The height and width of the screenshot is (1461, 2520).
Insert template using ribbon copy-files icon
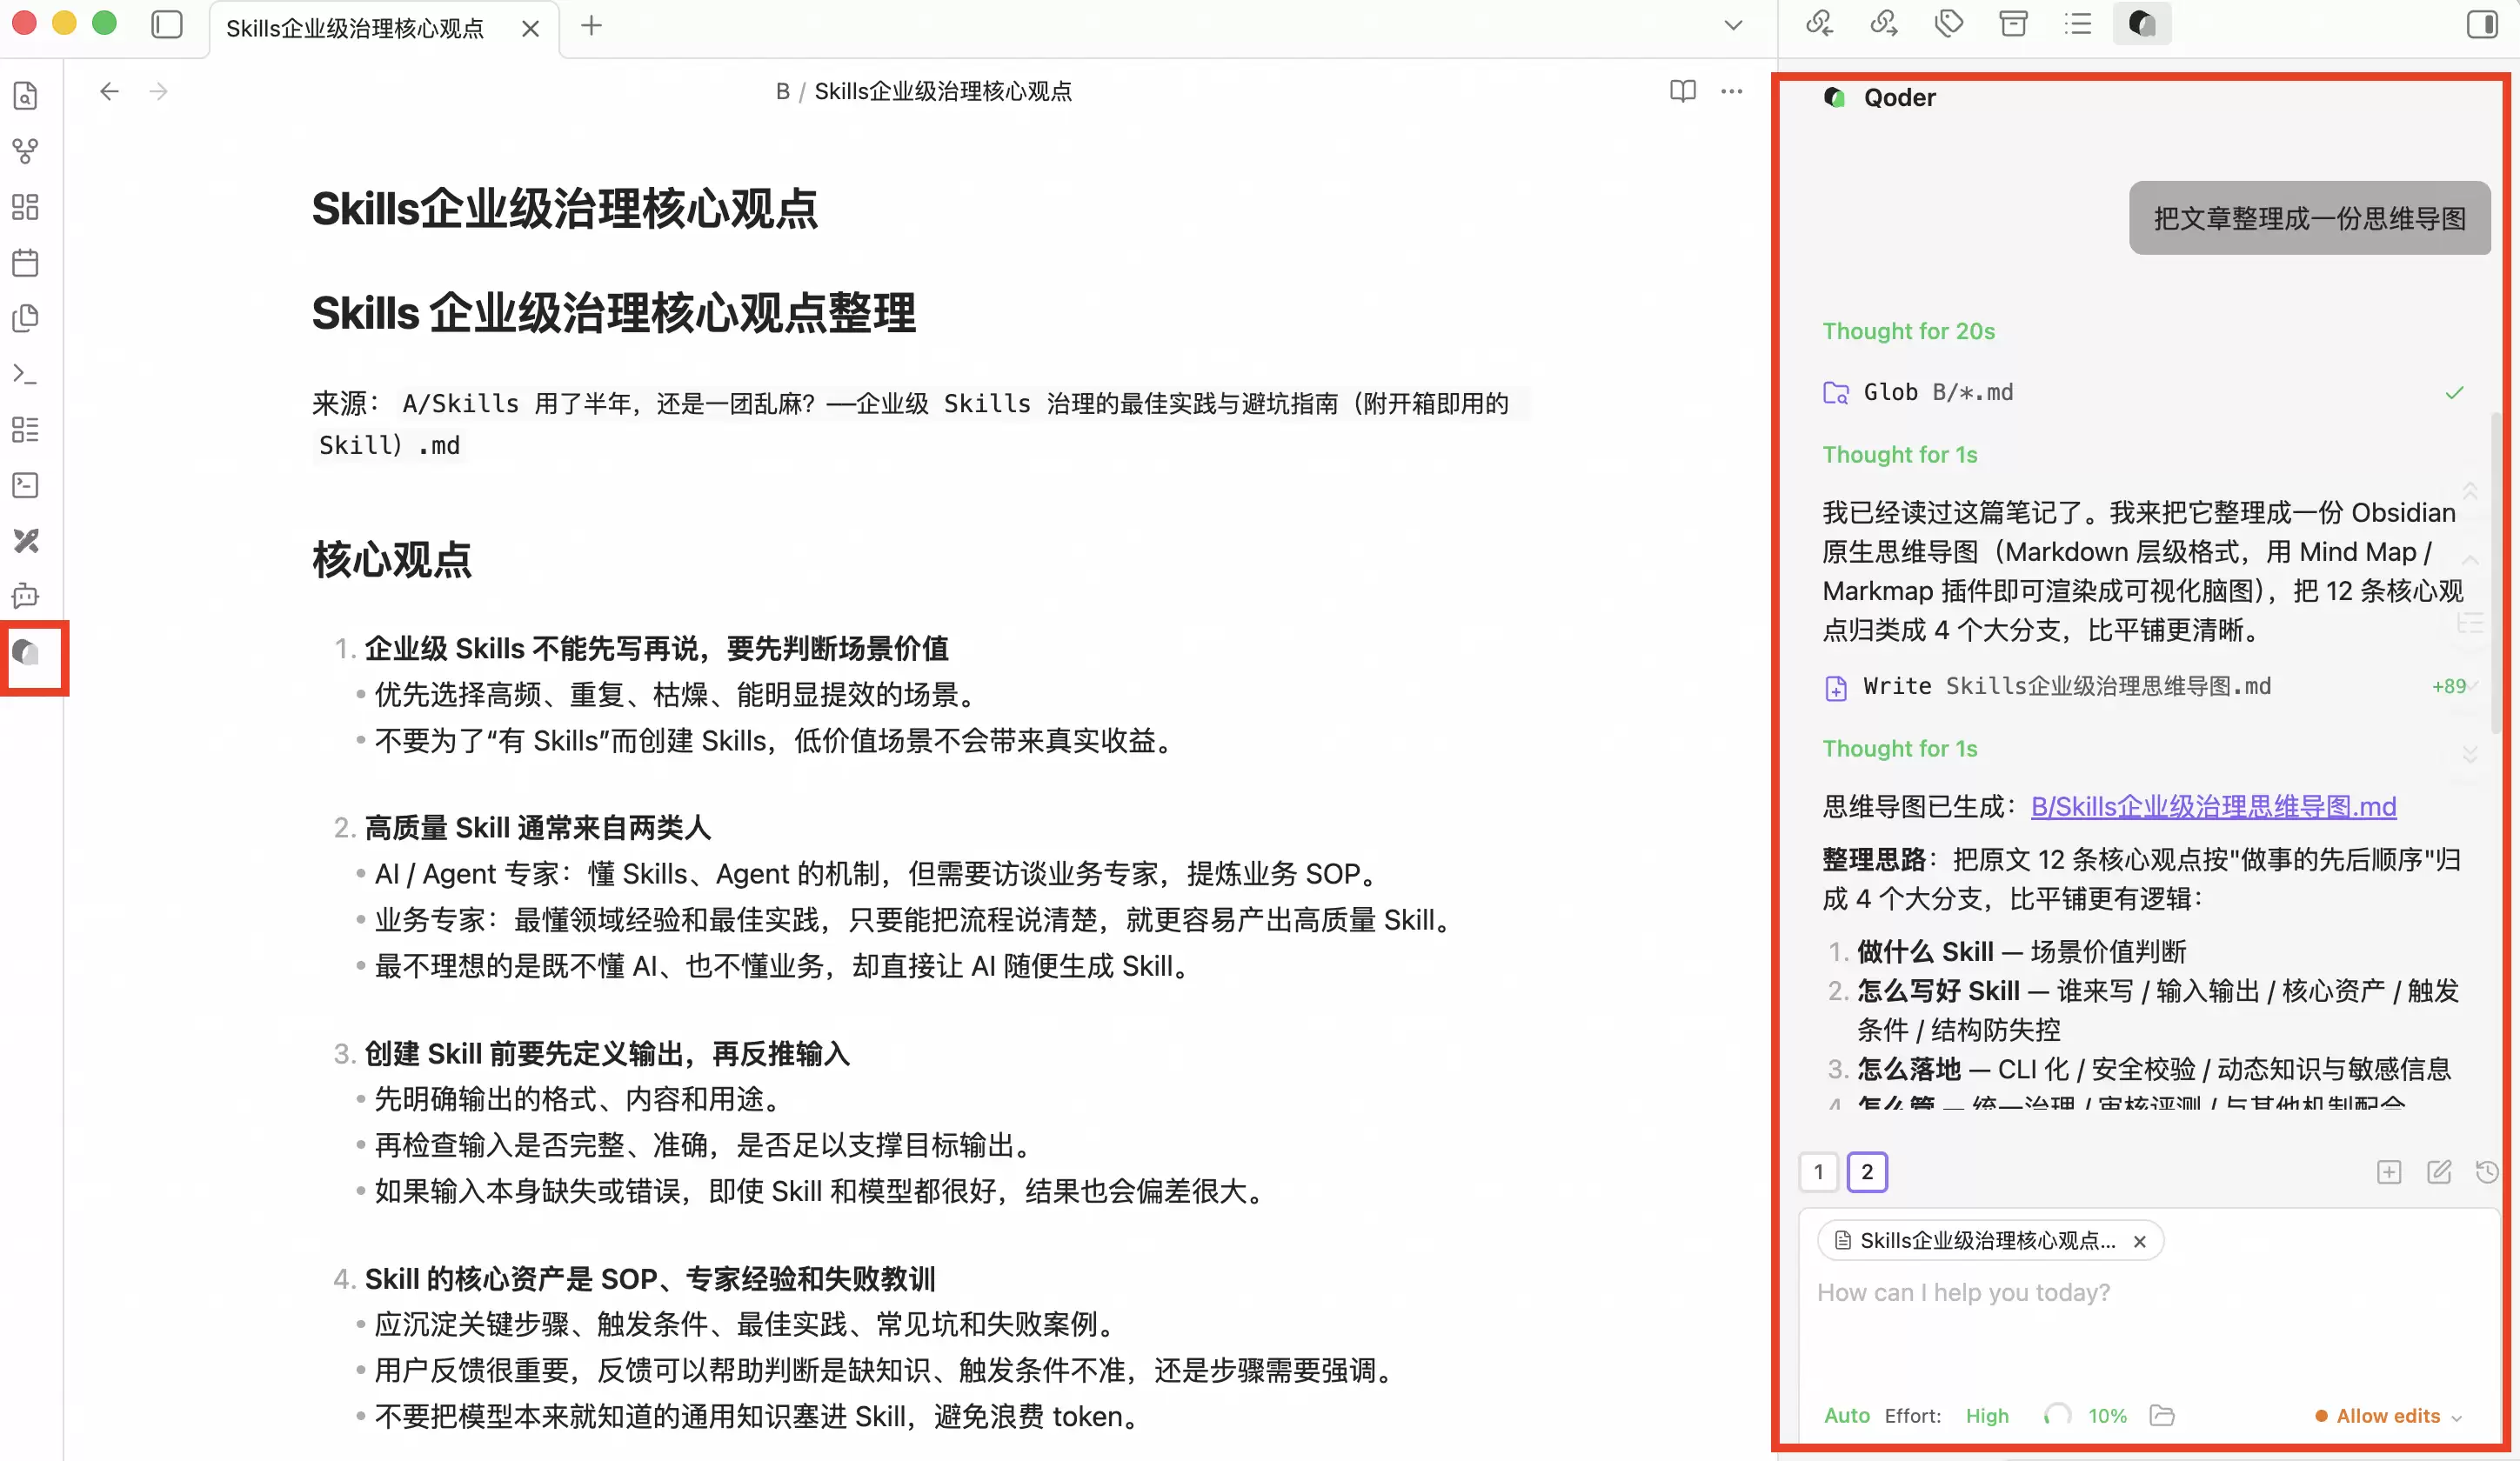(x=26, y=318)
